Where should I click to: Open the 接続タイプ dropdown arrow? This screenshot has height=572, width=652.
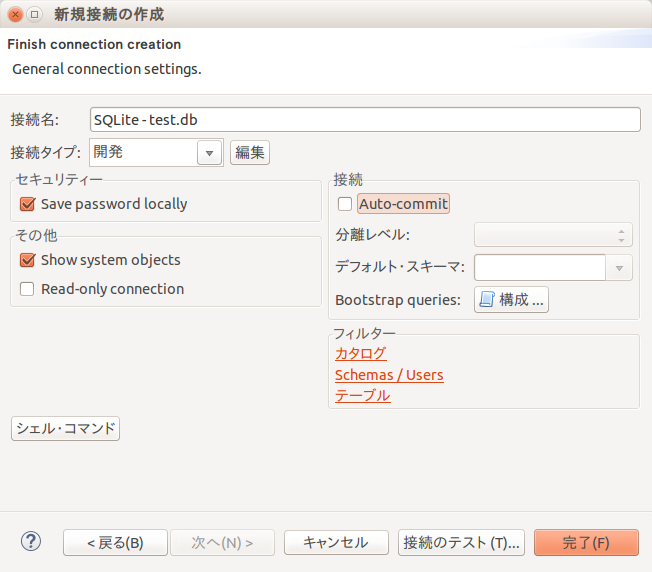(209, 153)
